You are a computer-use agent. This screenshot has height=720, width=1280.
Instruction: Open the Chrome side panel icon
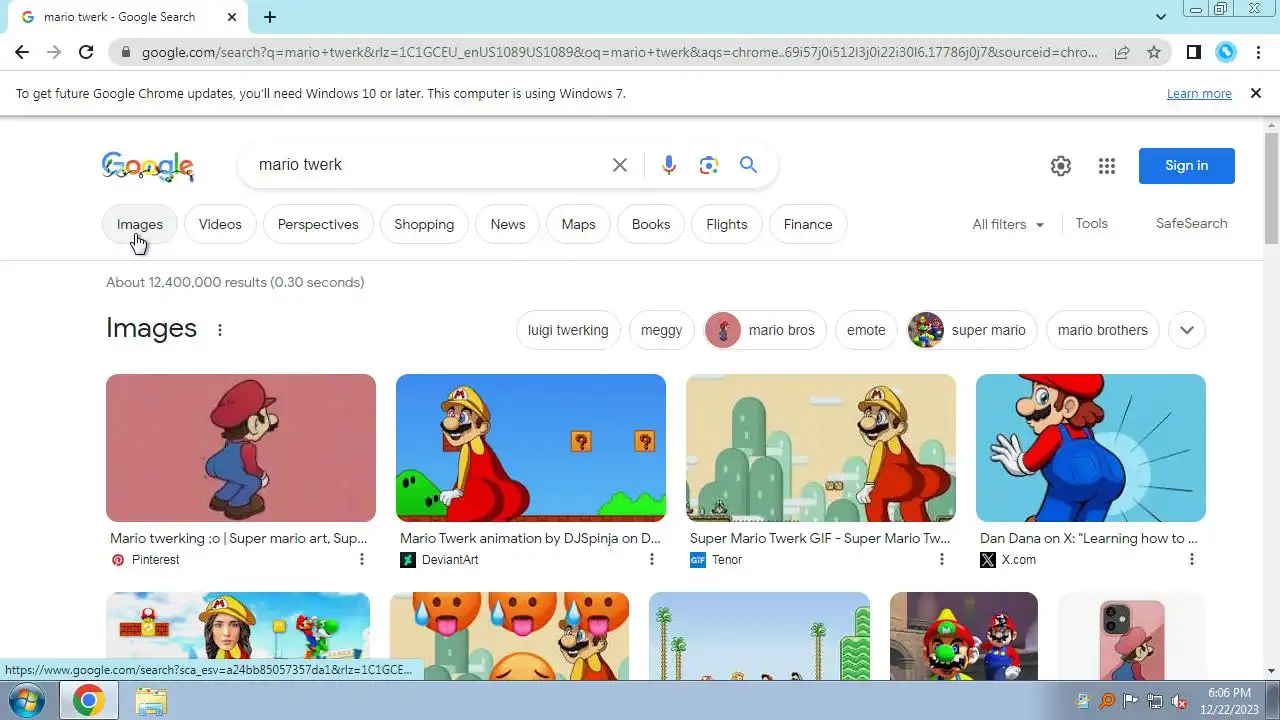[x=1194, y=52]
